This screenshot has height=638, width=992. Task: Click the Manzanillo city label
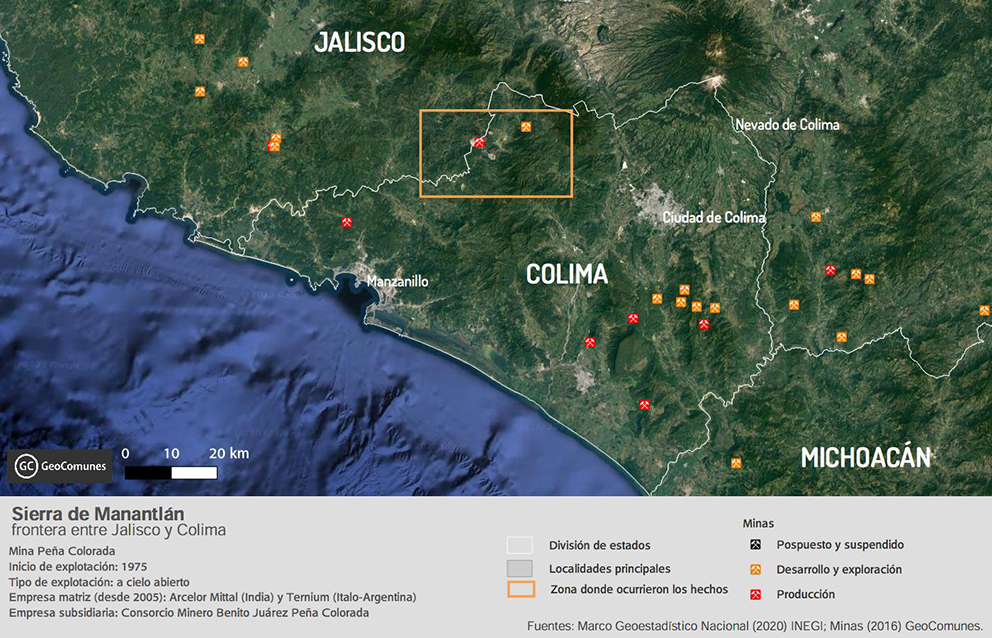(397, 282)
